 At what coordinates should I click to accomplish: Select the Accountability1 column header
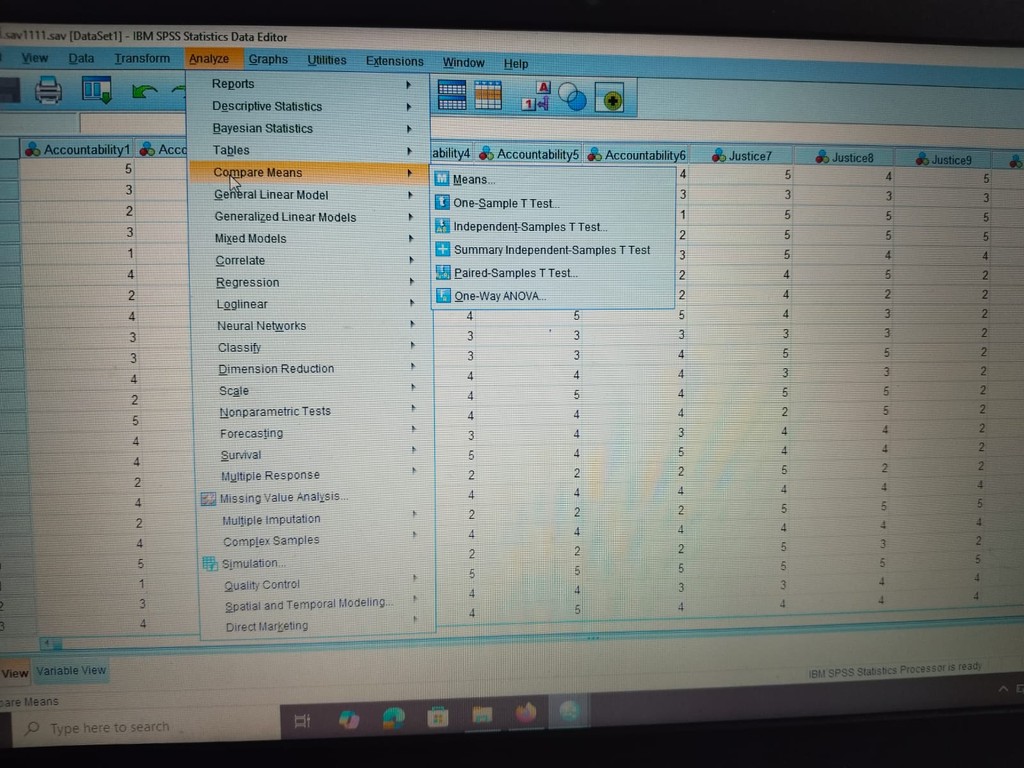pyautogui.click(x=77, y=150)
